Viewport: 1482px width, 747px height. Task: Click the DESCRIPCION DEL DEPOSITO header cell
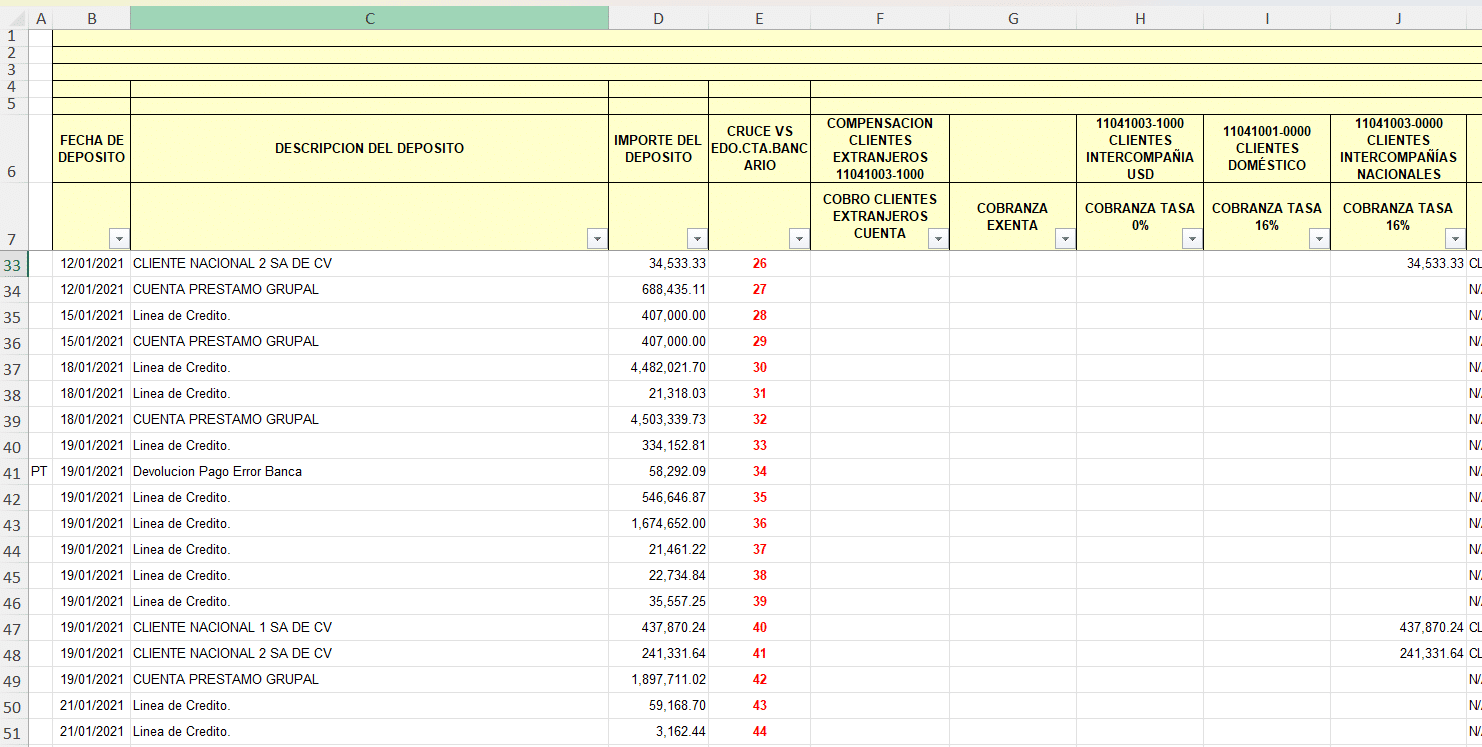(369, 148)
